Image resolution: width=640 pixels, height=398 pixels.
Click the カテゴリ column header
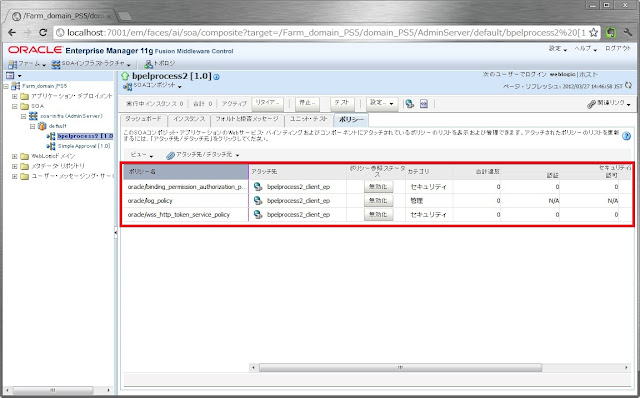pyautogui.click(x=429, y=172)
